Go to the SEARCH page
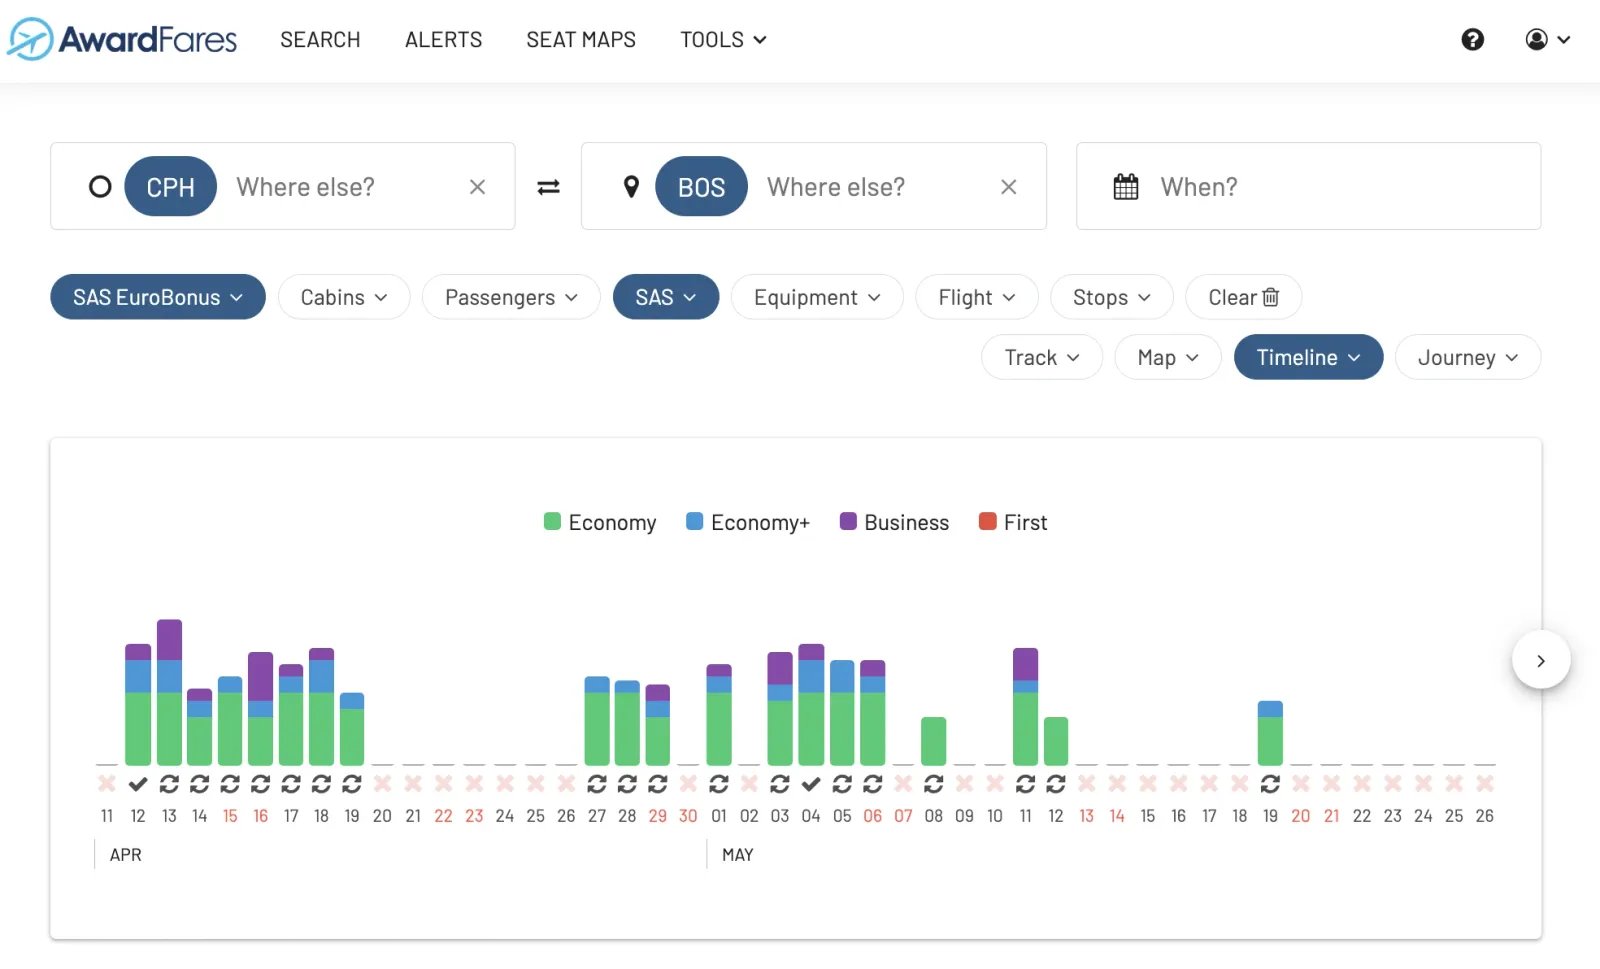The image size is (1600, 969). (x=320, y=39)
